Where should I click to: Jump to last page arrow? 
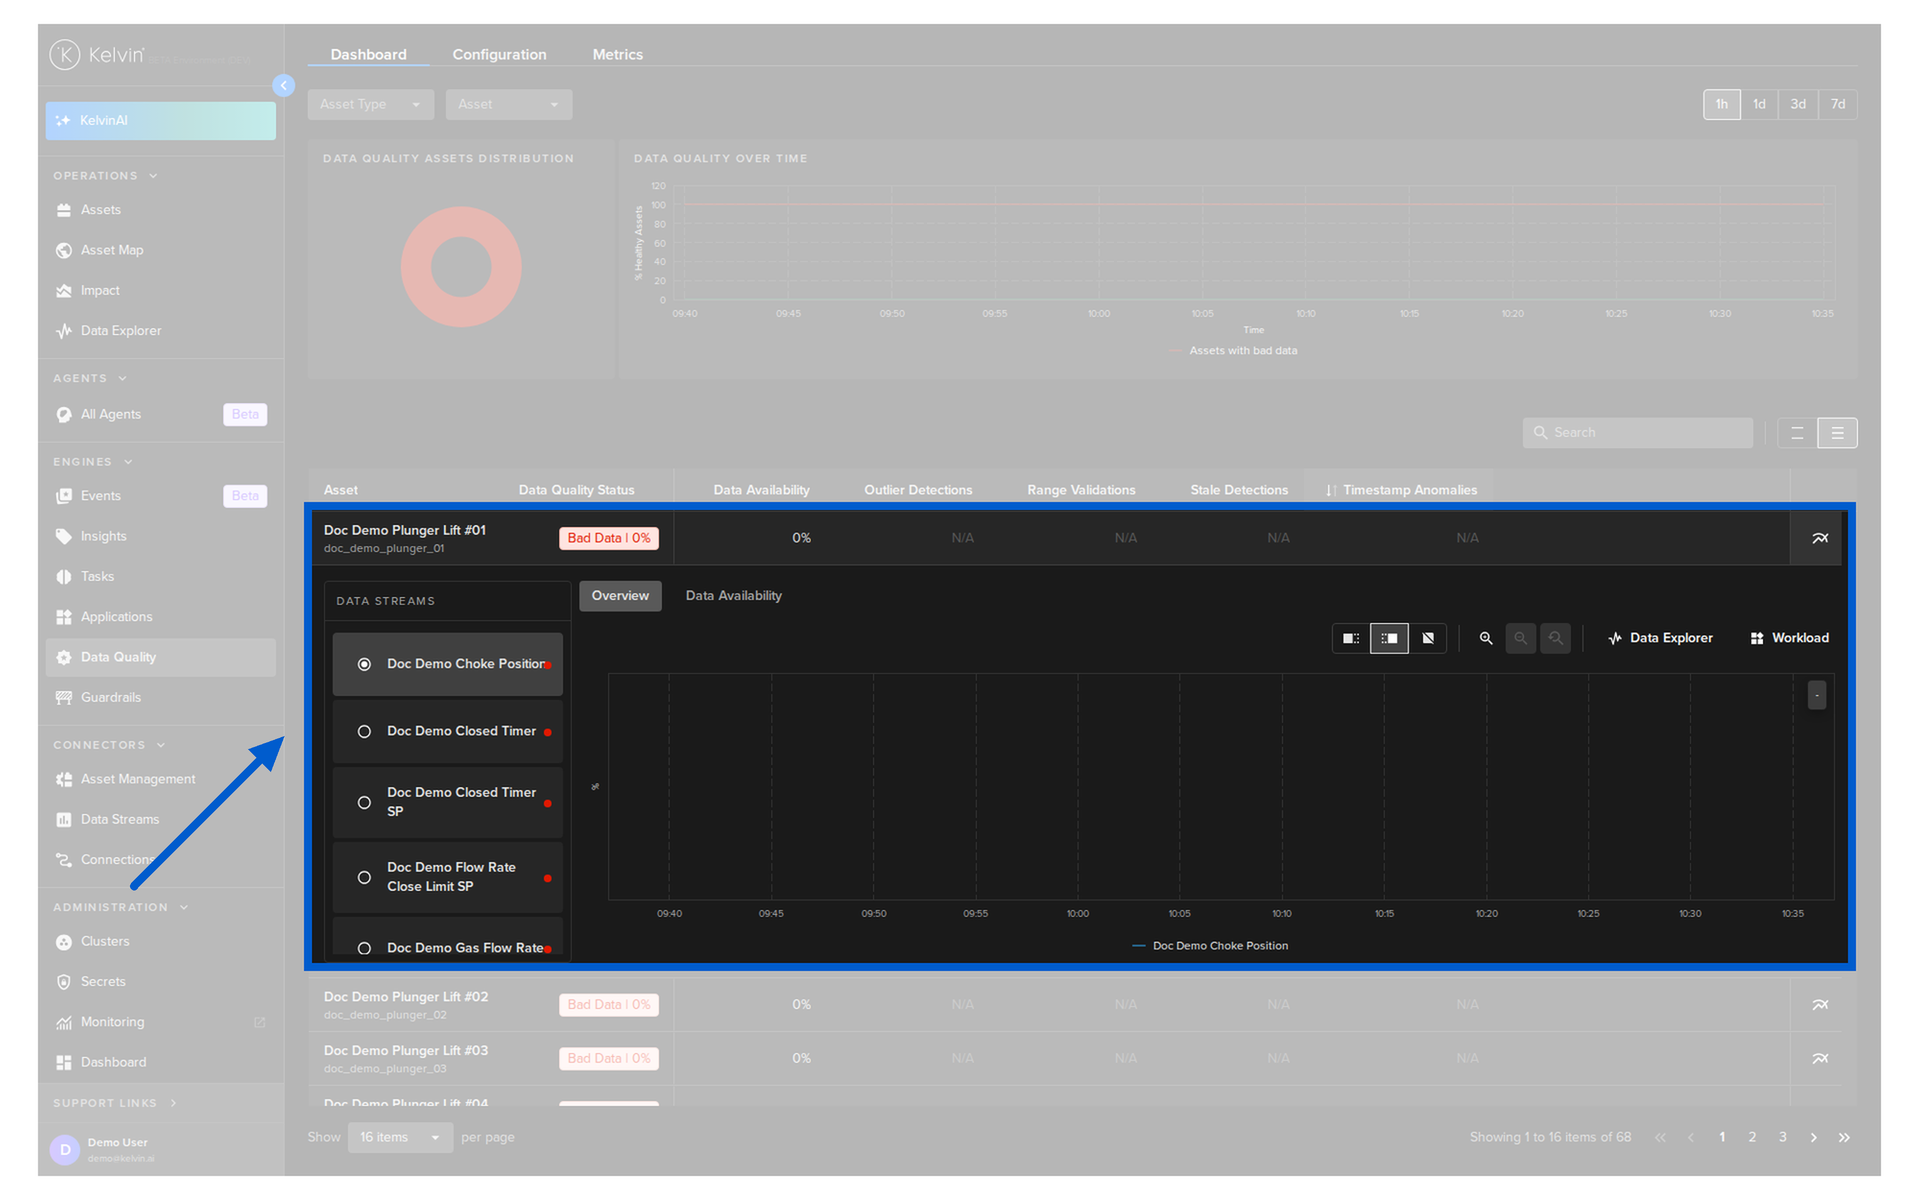point(1844,1137)
